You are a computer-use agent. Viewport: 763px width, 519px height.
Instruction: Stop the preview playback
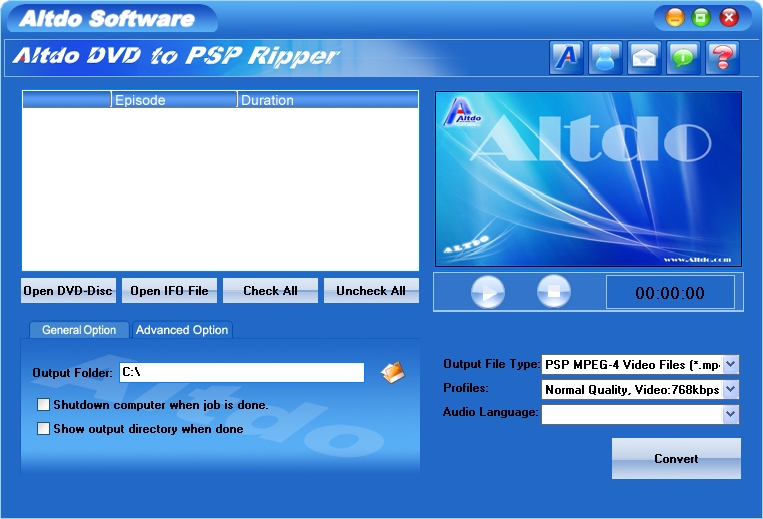554,291
